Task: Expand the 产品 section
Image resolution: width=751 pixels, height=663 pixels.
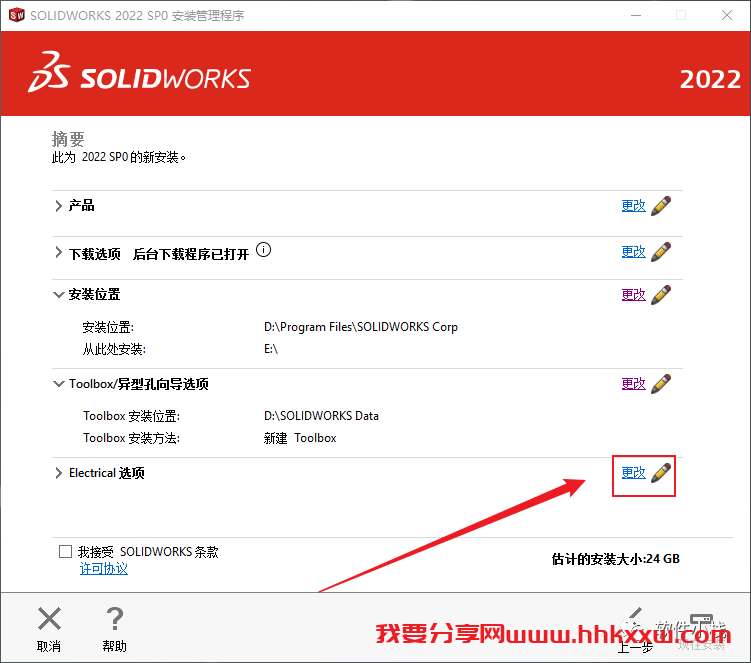Action: pyautogui.click(x=58, y=206)
